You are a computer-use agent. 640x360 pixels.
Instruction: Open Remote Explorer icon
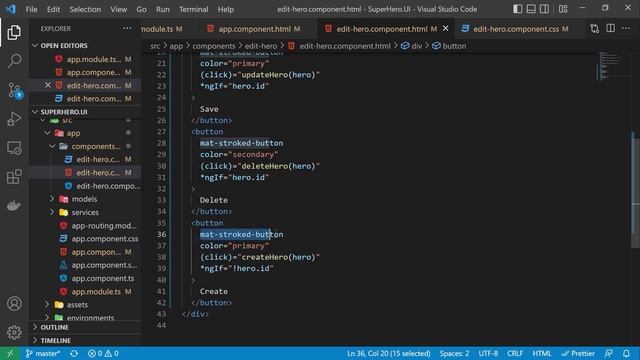14,148
